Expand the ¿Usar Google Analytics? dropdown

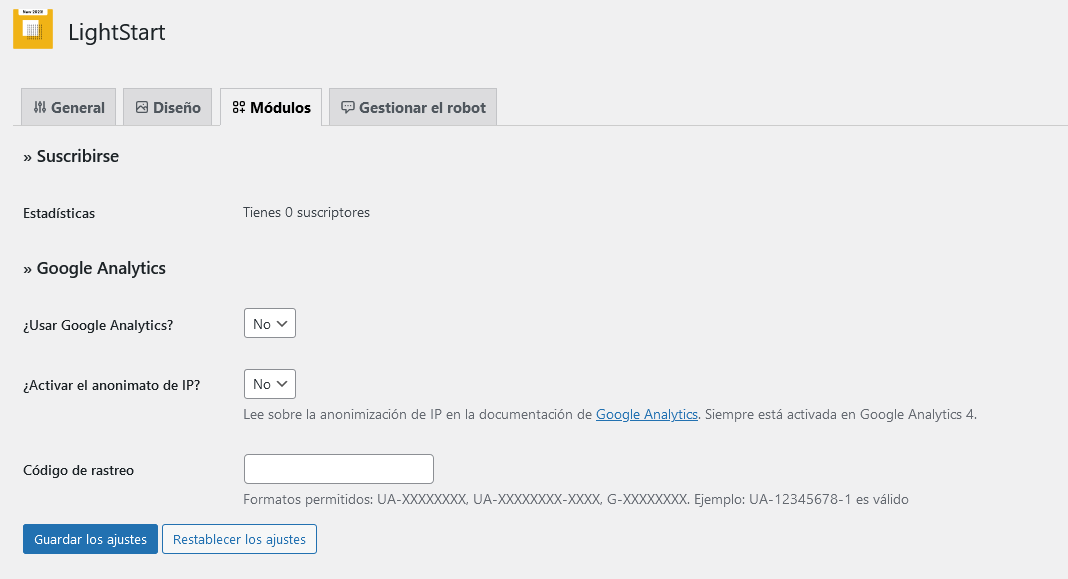pyautogui.click(x=270, y=324)
